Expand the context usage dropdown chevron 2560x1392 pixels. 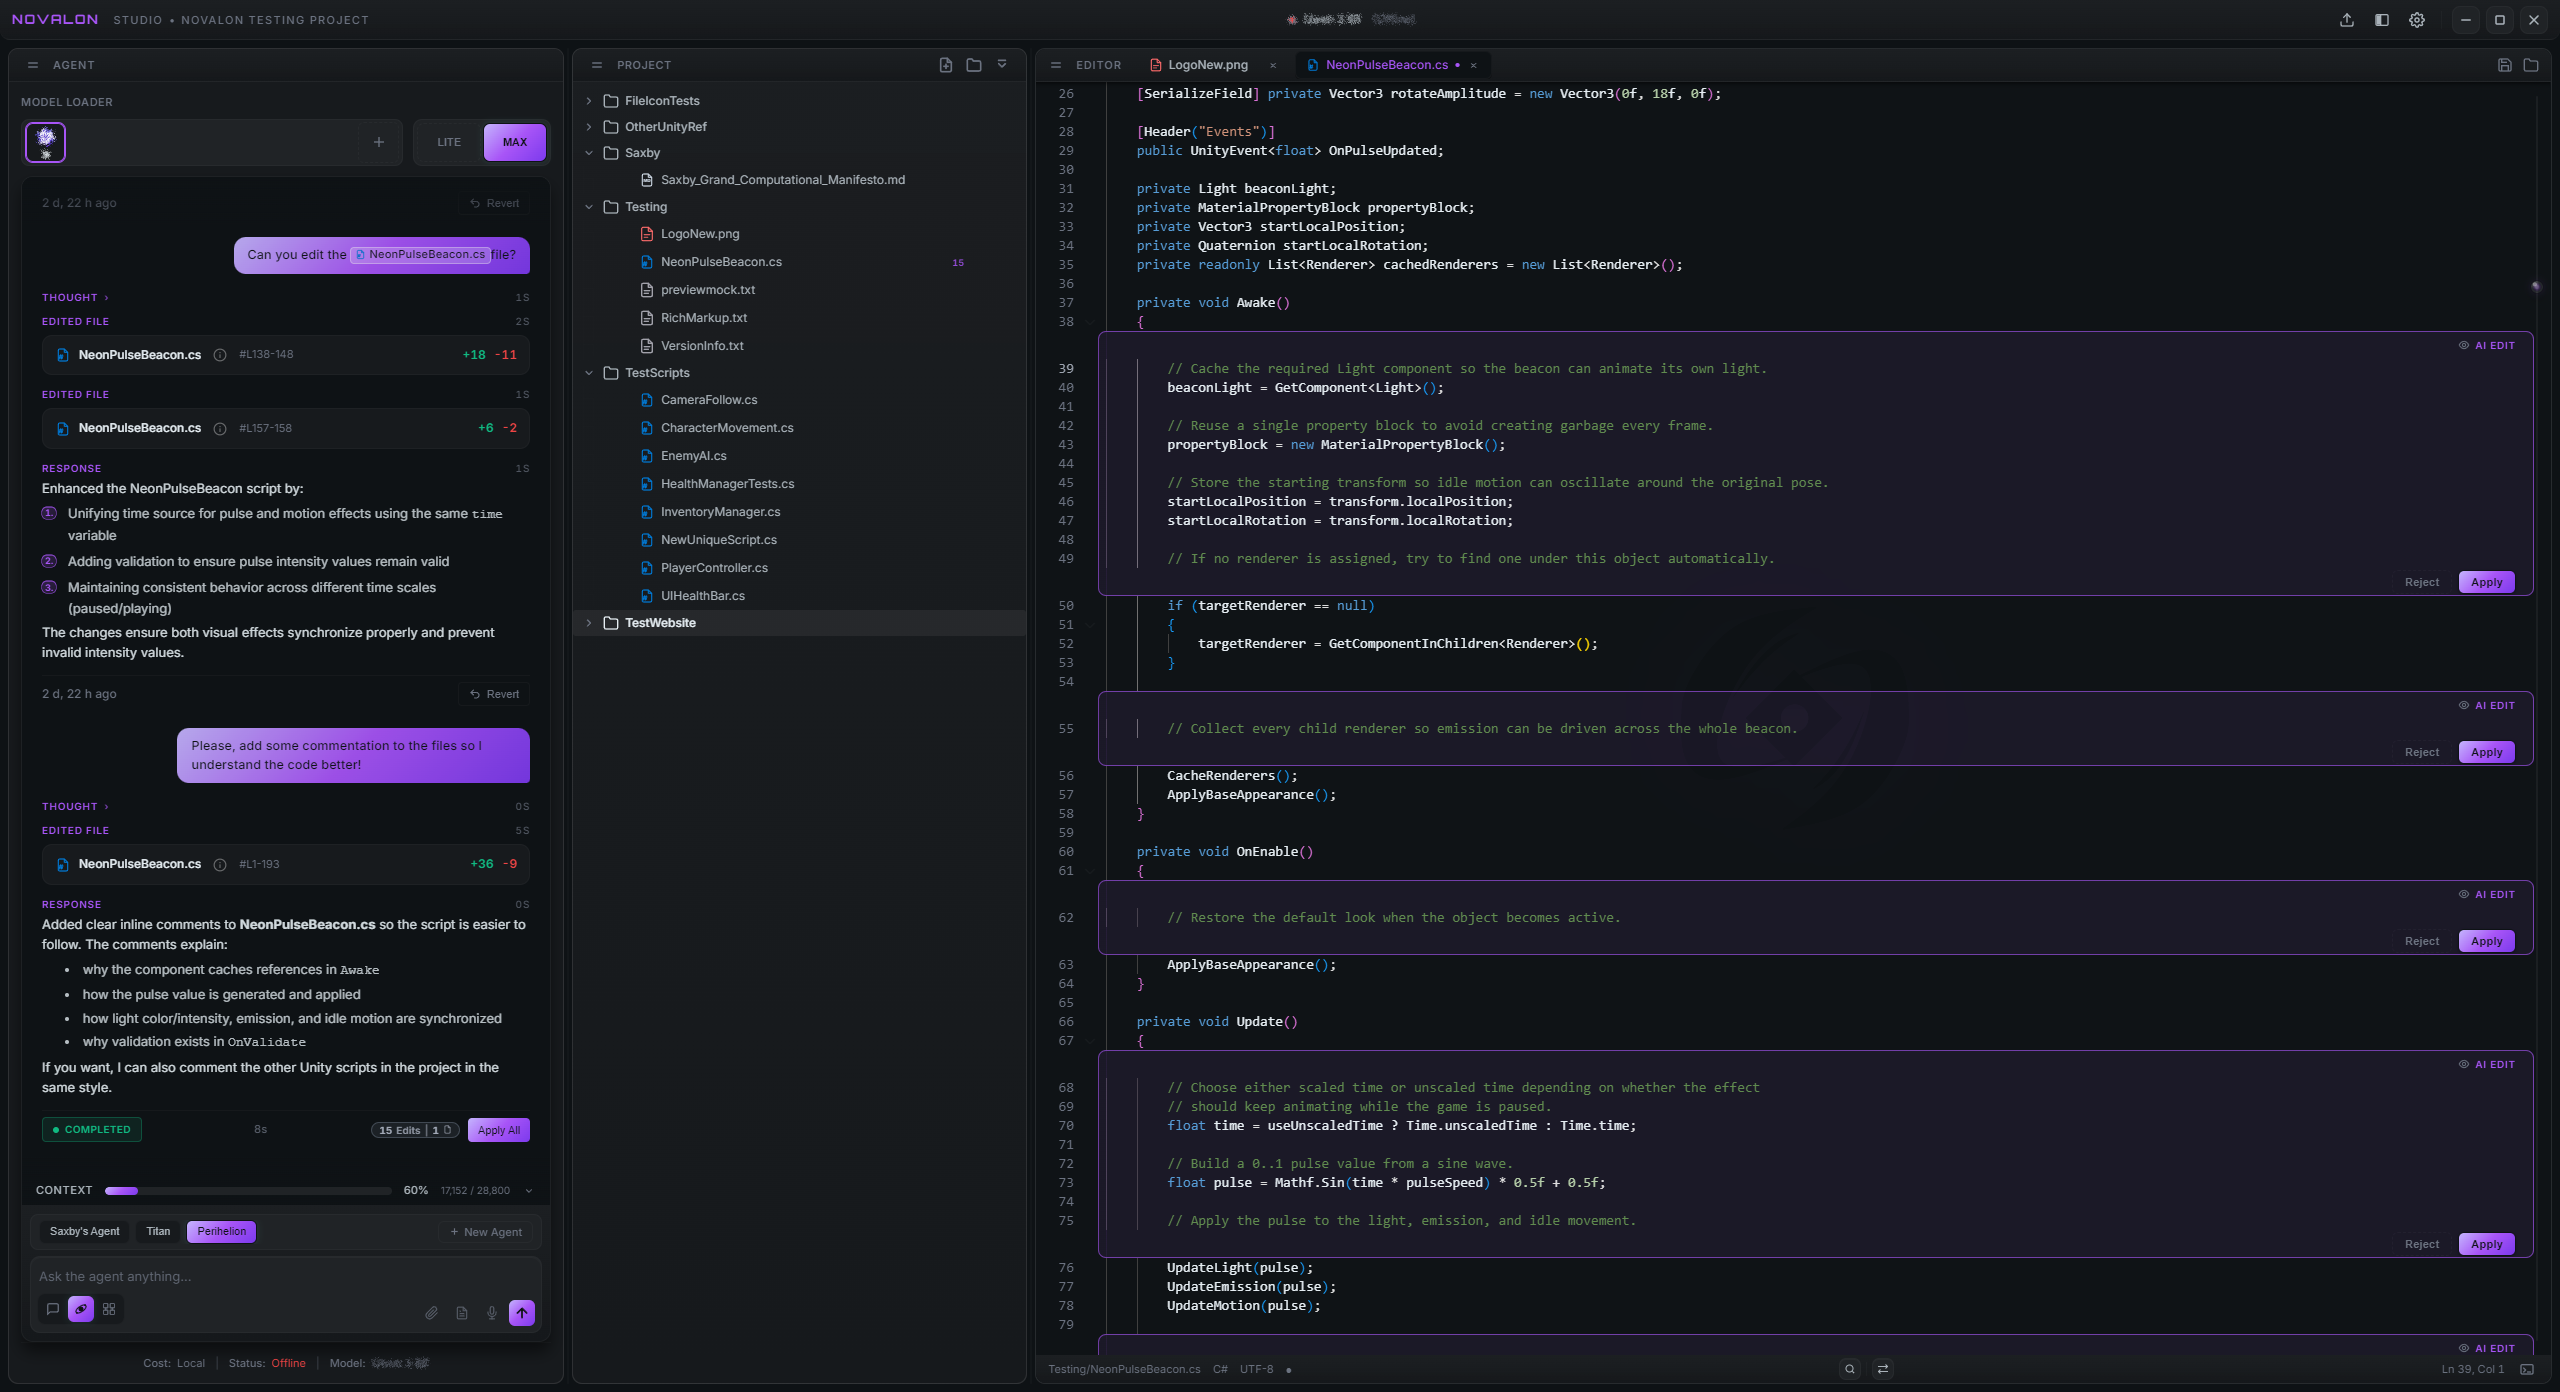[529, 1191]
